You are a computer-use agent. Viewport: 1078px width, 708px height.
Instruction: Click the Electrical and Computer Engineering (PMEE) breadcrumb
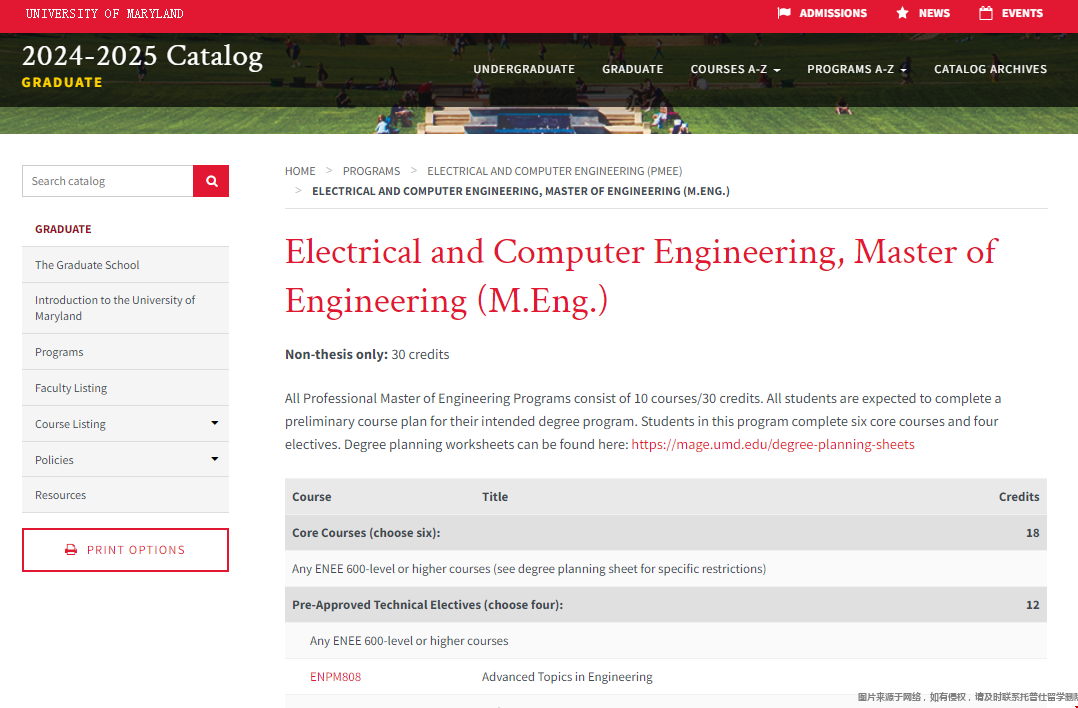click(x=555, y=170)
